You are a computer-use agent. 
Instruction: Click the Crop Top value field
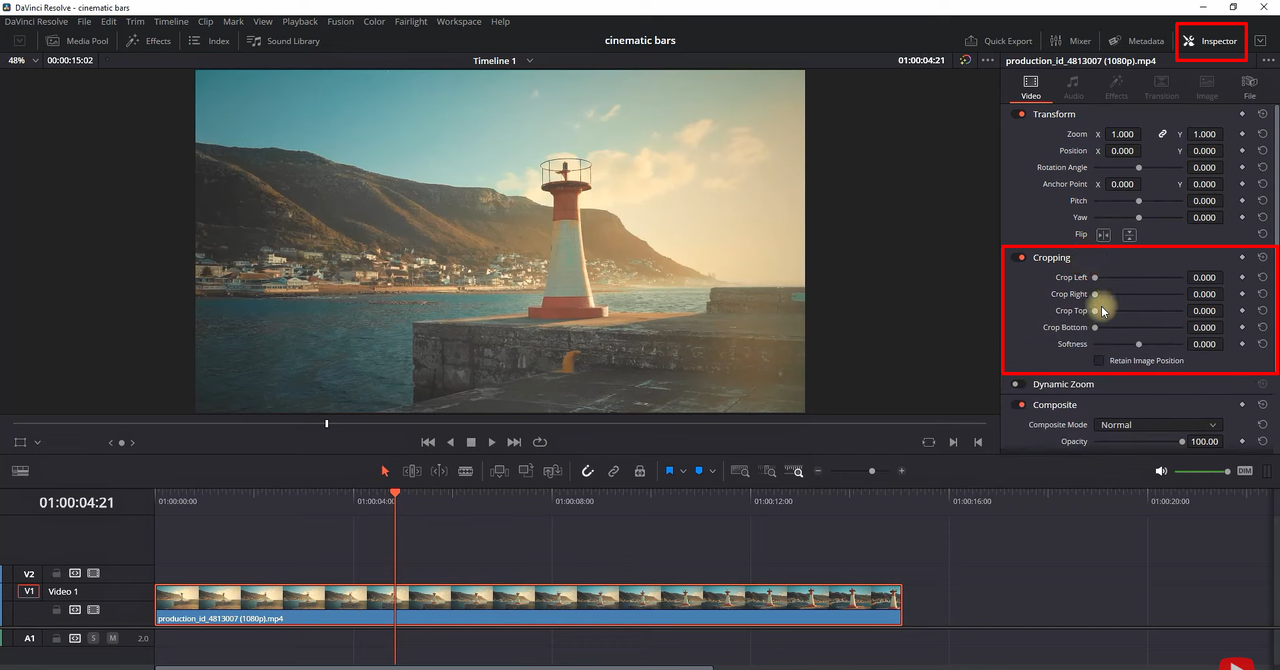tap(1204, 311)
